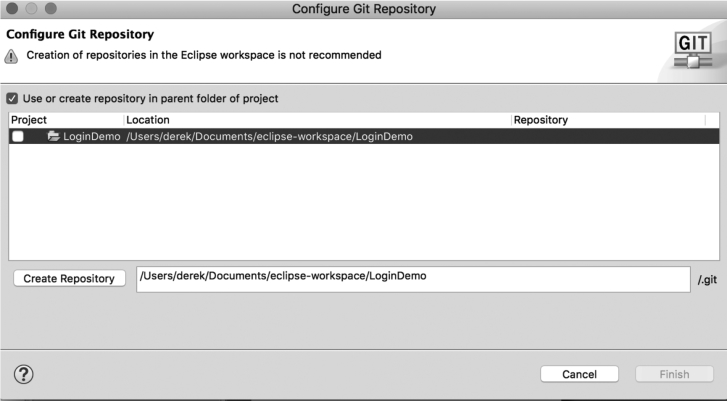Click the window zoom button
The width and height of the screenshot is (727, 401).
pyautogui.click(x=50, y=9)
